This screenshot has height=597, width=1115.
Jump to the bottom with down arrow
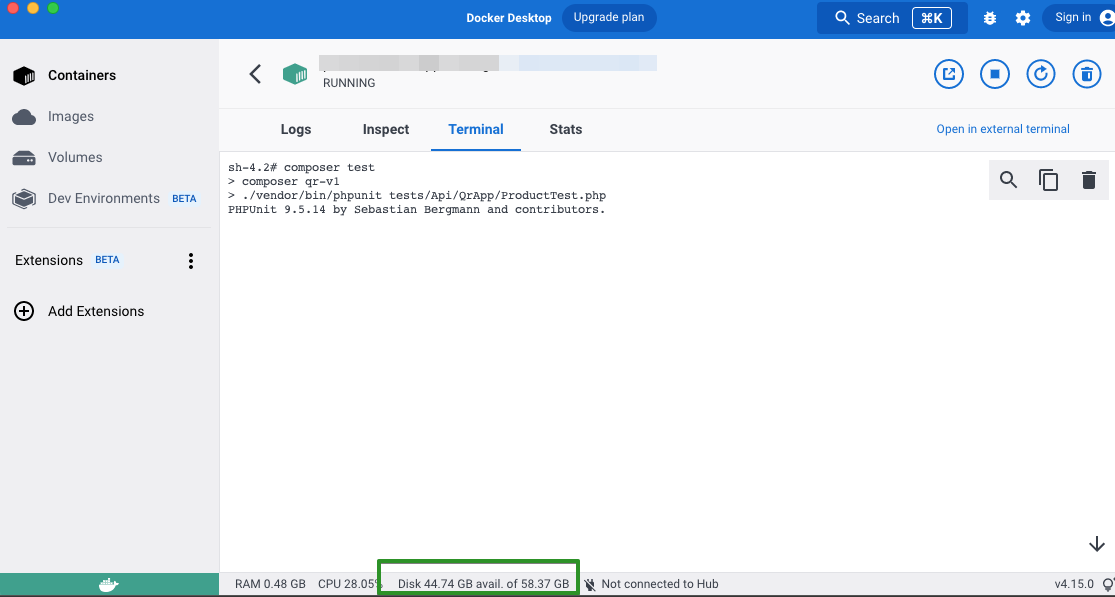pyautogui.click(x=1097, y=545)
